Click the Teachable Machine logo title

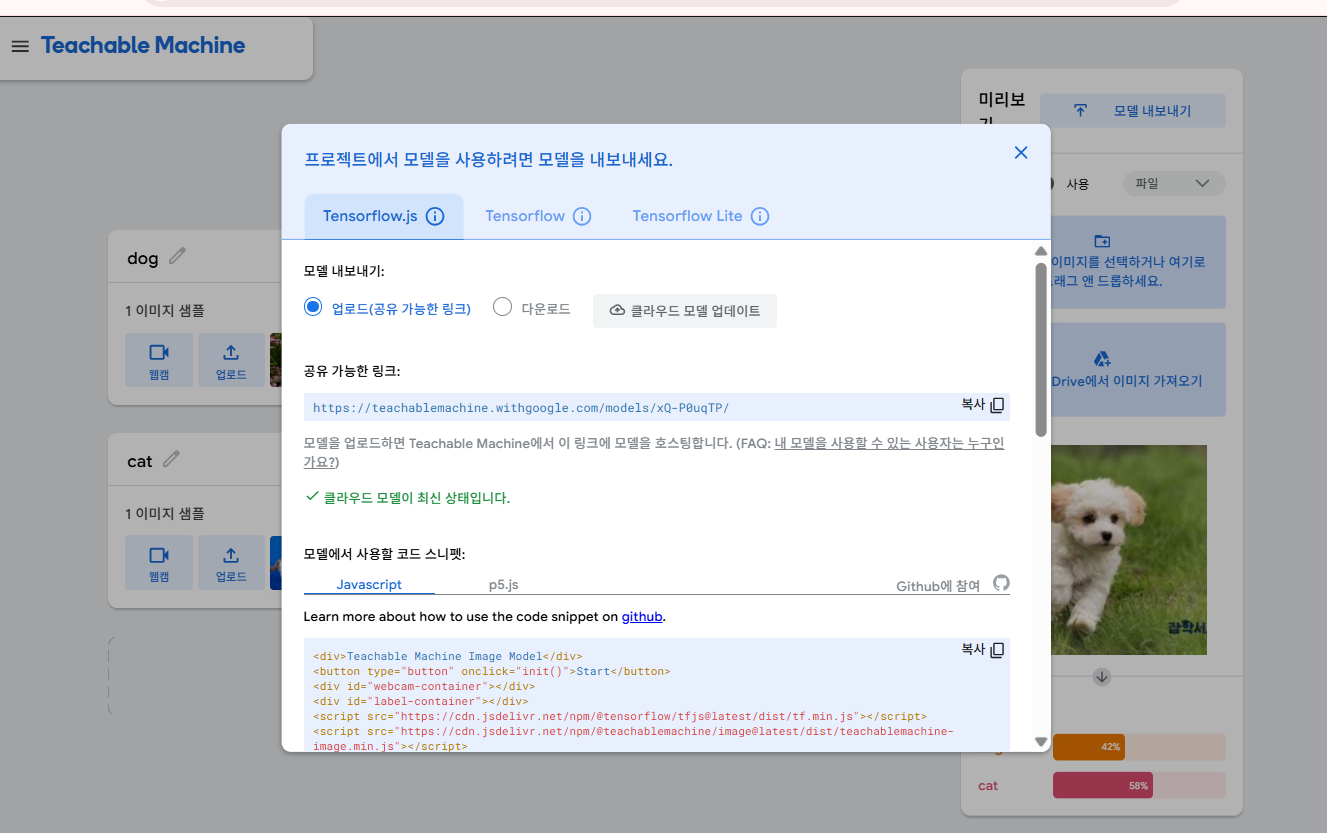143,46
